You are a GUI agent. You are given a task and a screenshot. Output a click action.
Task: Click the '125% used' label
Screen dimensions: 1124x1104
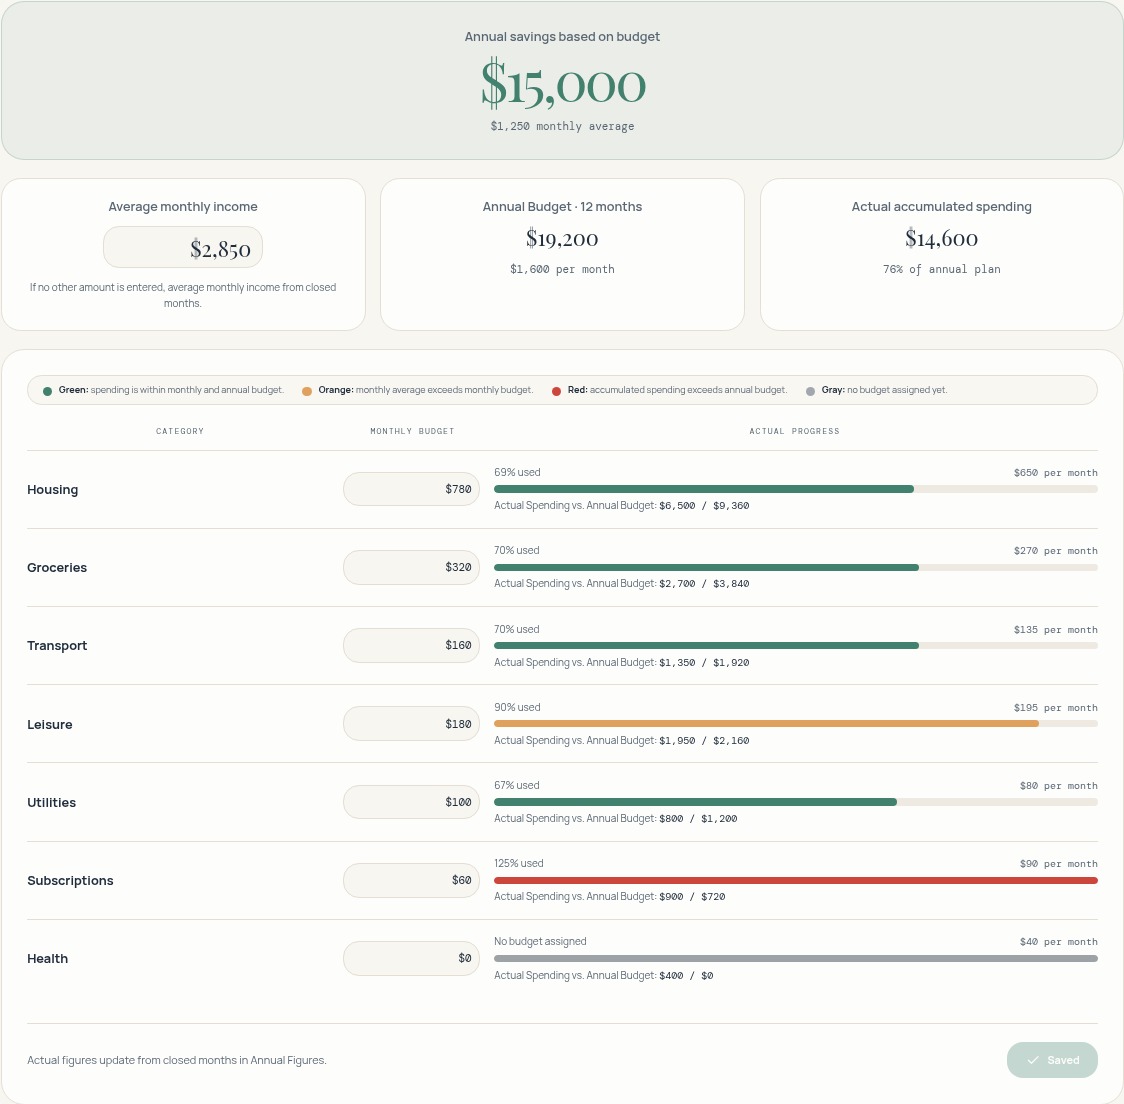pyautogui.click(x=518, y=864)
